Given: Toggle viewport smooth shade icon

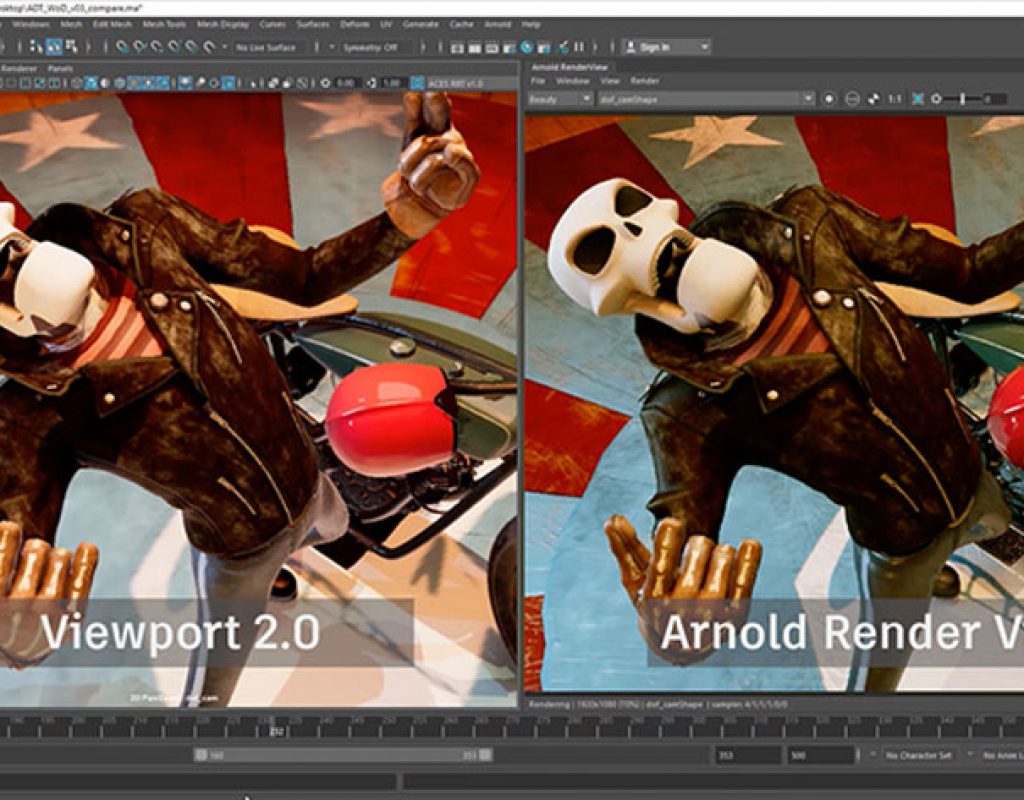Looking at the screenshot, I should point(90,84).
